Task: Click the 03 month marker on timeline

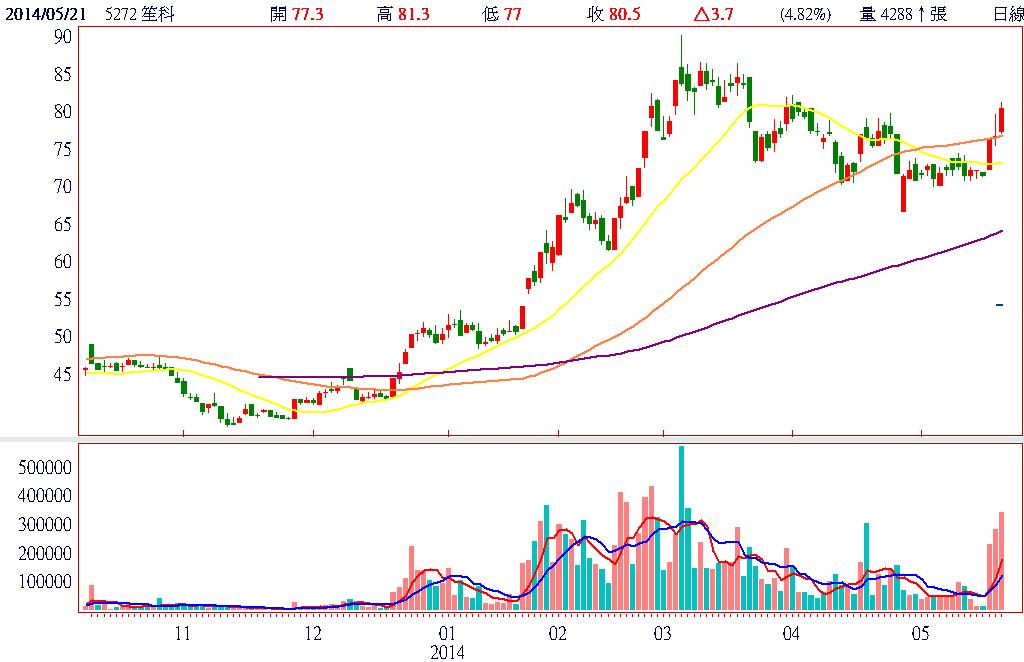Action: (663, 633)
